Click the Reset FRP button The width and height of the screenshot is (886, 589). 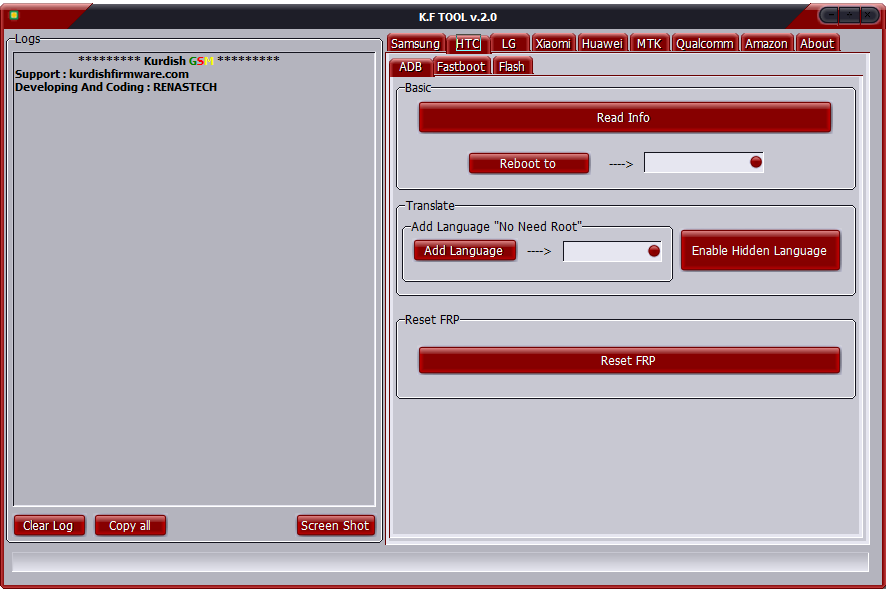click(x=629, y=361)
